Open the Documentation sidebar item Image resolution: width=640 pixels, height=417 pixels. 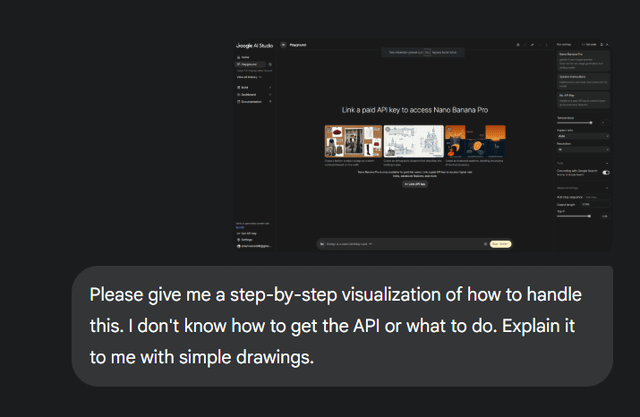pos(253,102)
